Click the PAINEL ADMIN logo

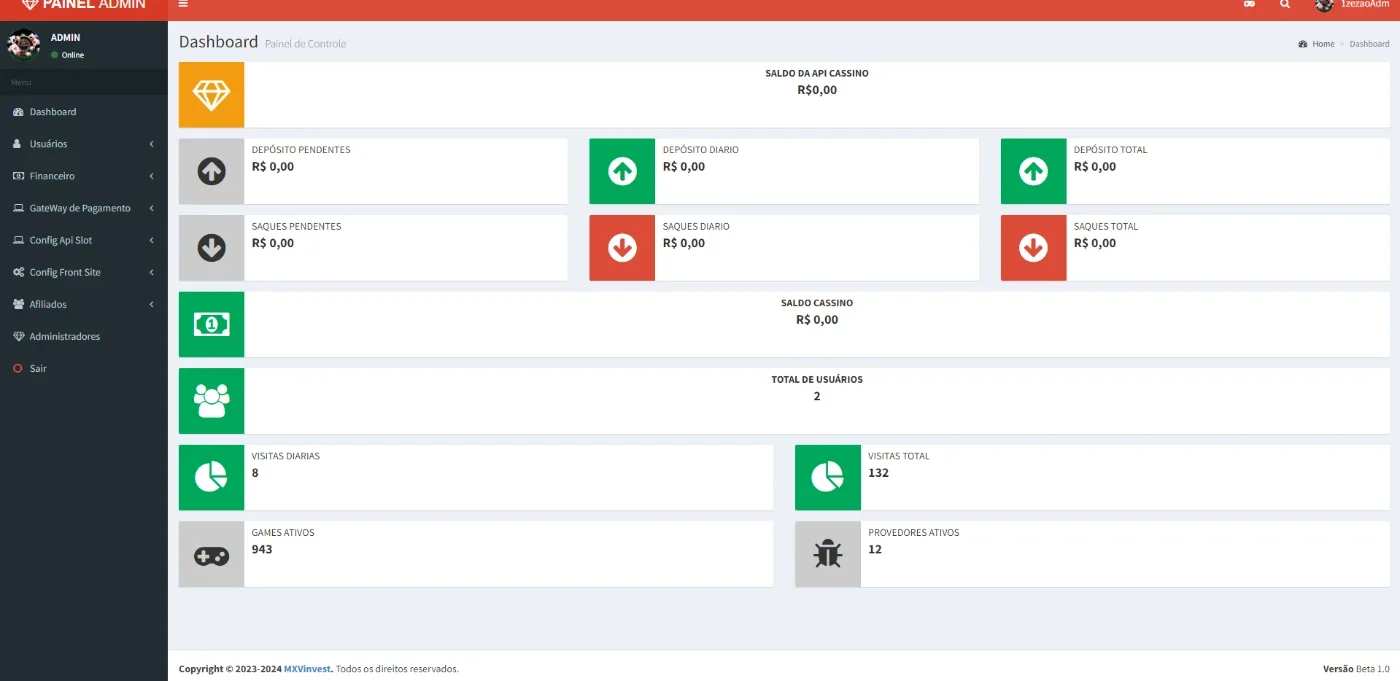point(84,4)
